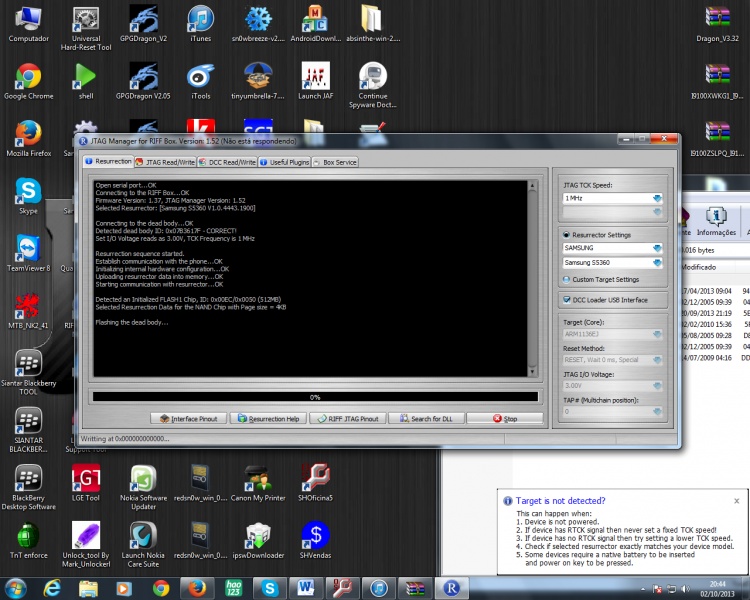Launch iTools desktop icon
The width and height of the screenshot is (750, 600).
point(200,81)
